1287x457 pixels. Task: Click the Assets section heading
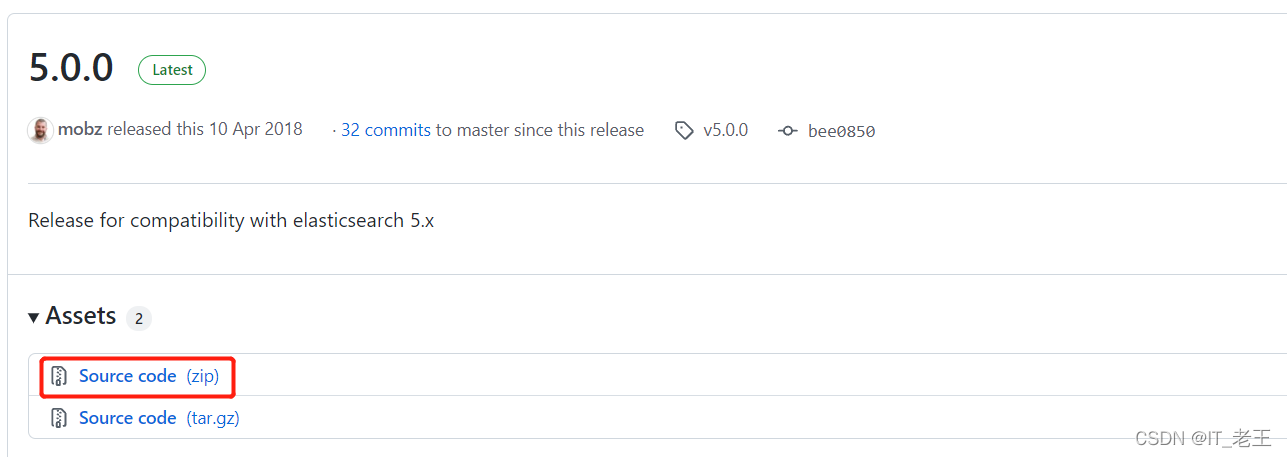81,316
